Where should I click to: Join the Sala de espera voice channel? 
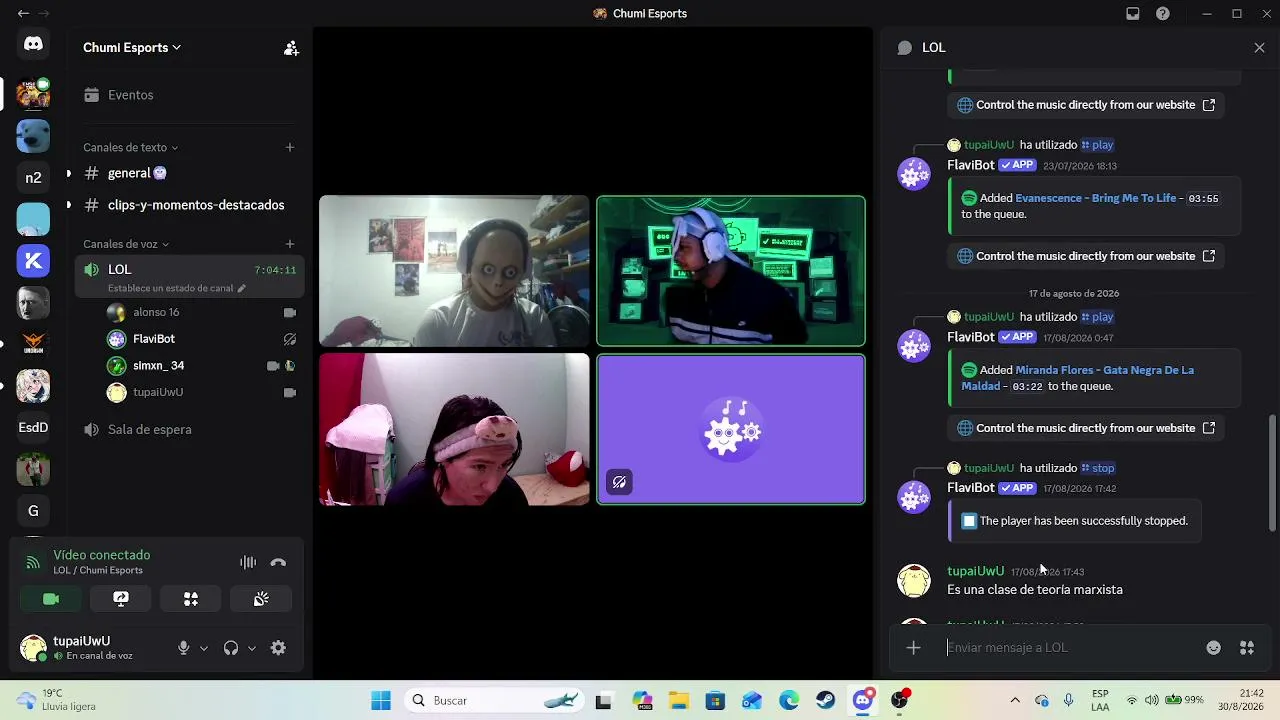pyautogui.click(x=190, y=430)
